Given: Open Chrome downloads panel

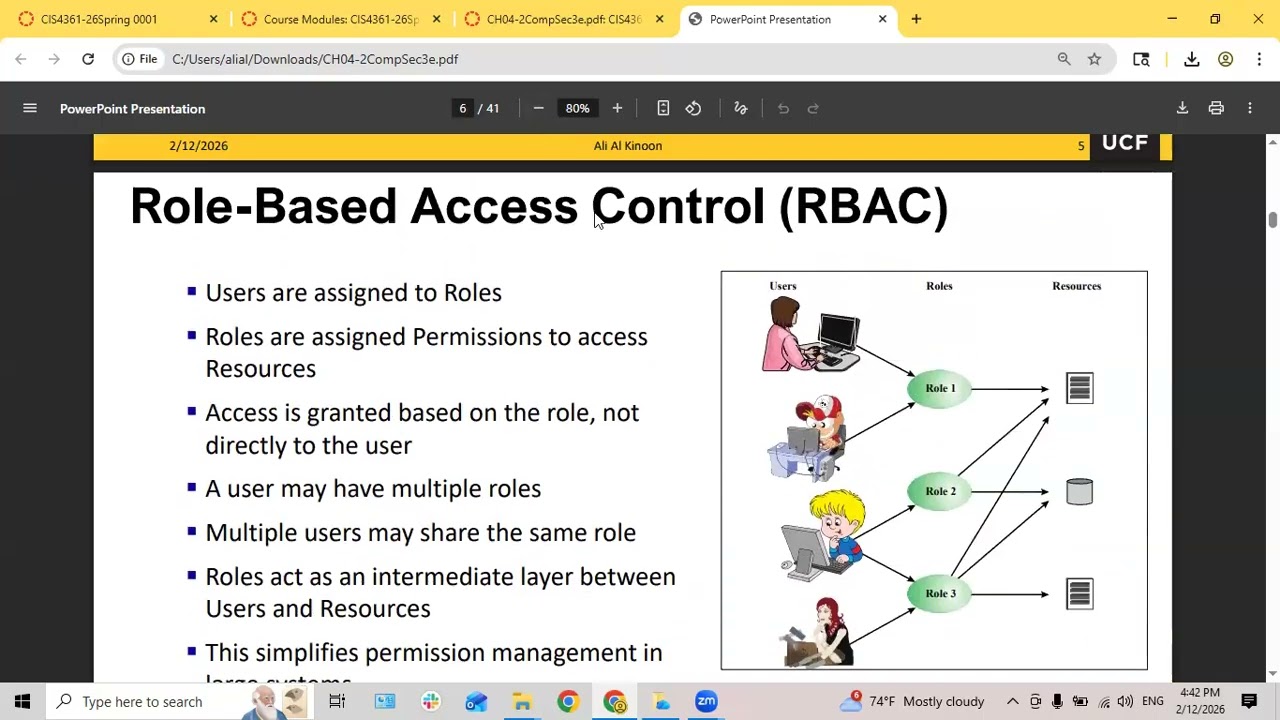Looking at the screenshot, I should click(1192, 59).
